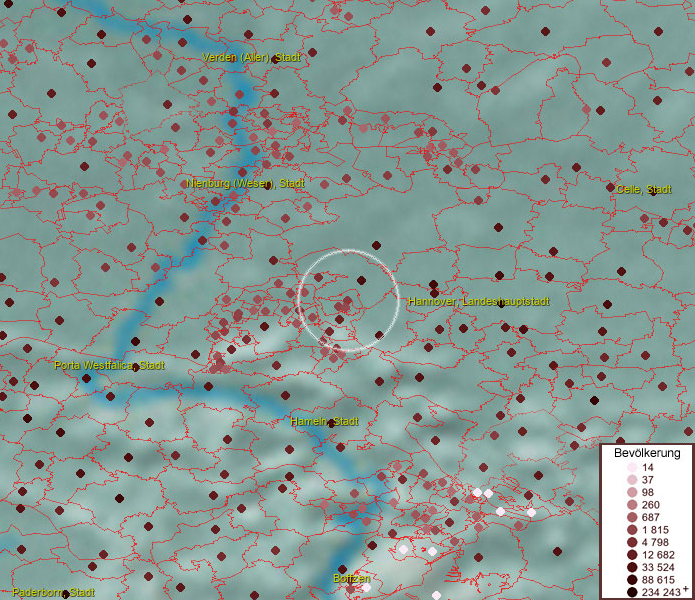Click the legend value 14
Screen dimensions: 695x600
click(x=648, y=467)
